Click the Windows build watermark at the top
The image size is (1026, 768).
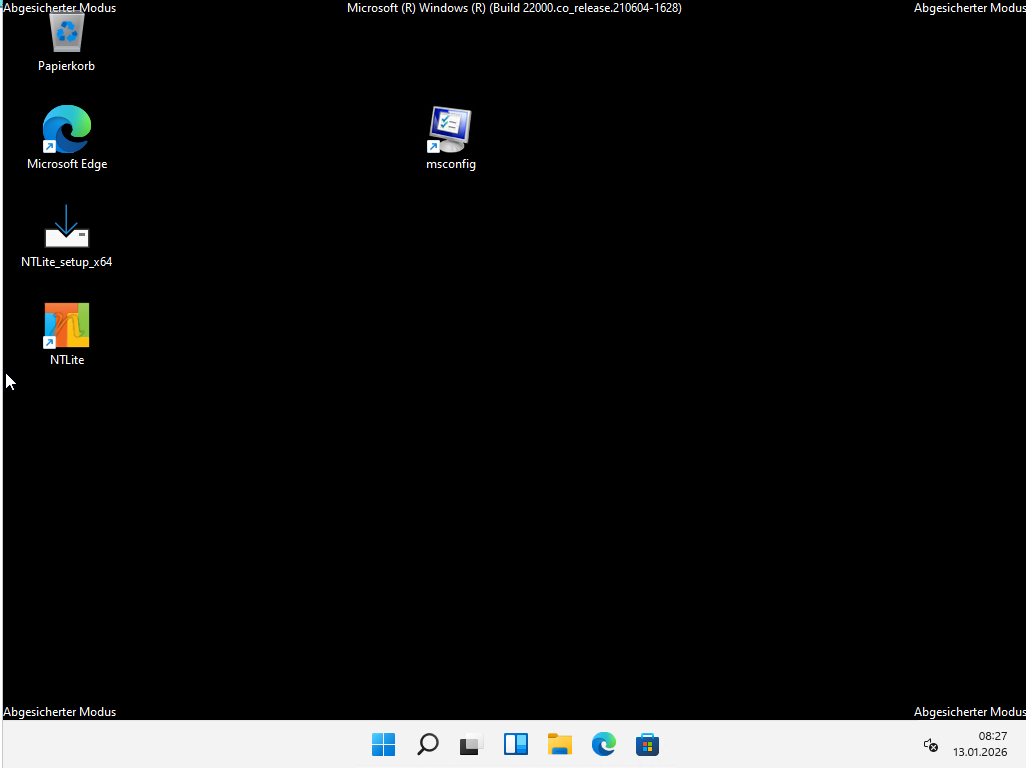point(513,7)
